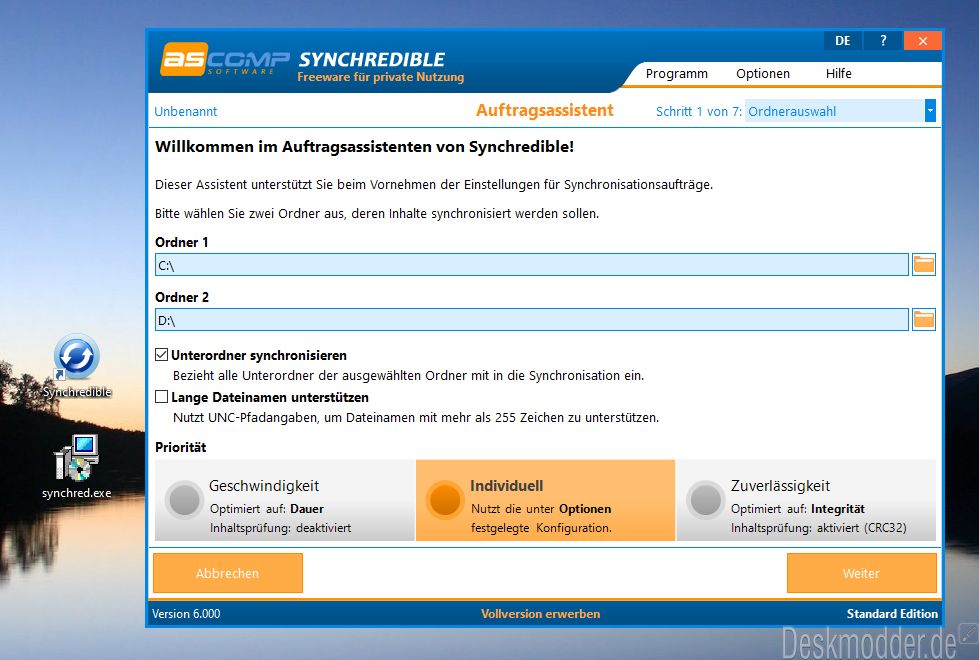Select Individuell priority option
Image resolution: width=979 pixels, height=660 pixels.
545,500
